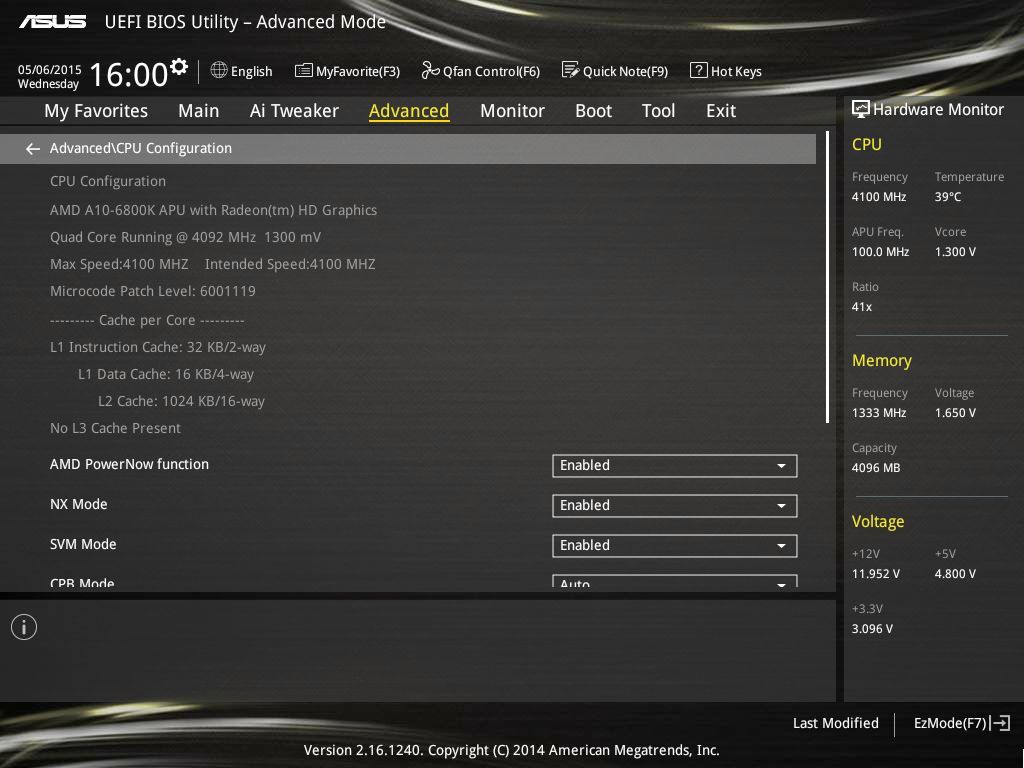Click the Microcode Patch Level: 6001119 line

click(x=153, y=291)
